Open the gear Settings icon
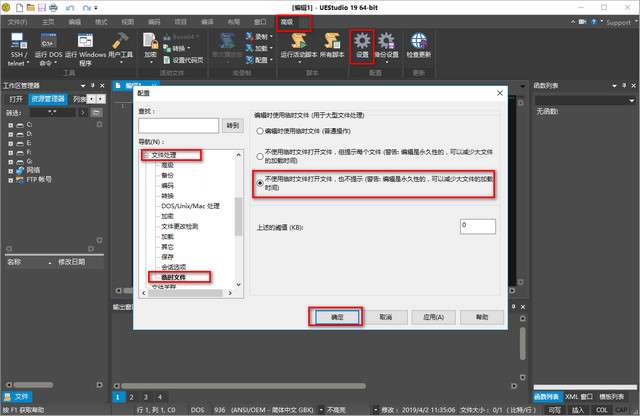Image resolution: width=640 pixels, height=416 pixels. (362, 41)
